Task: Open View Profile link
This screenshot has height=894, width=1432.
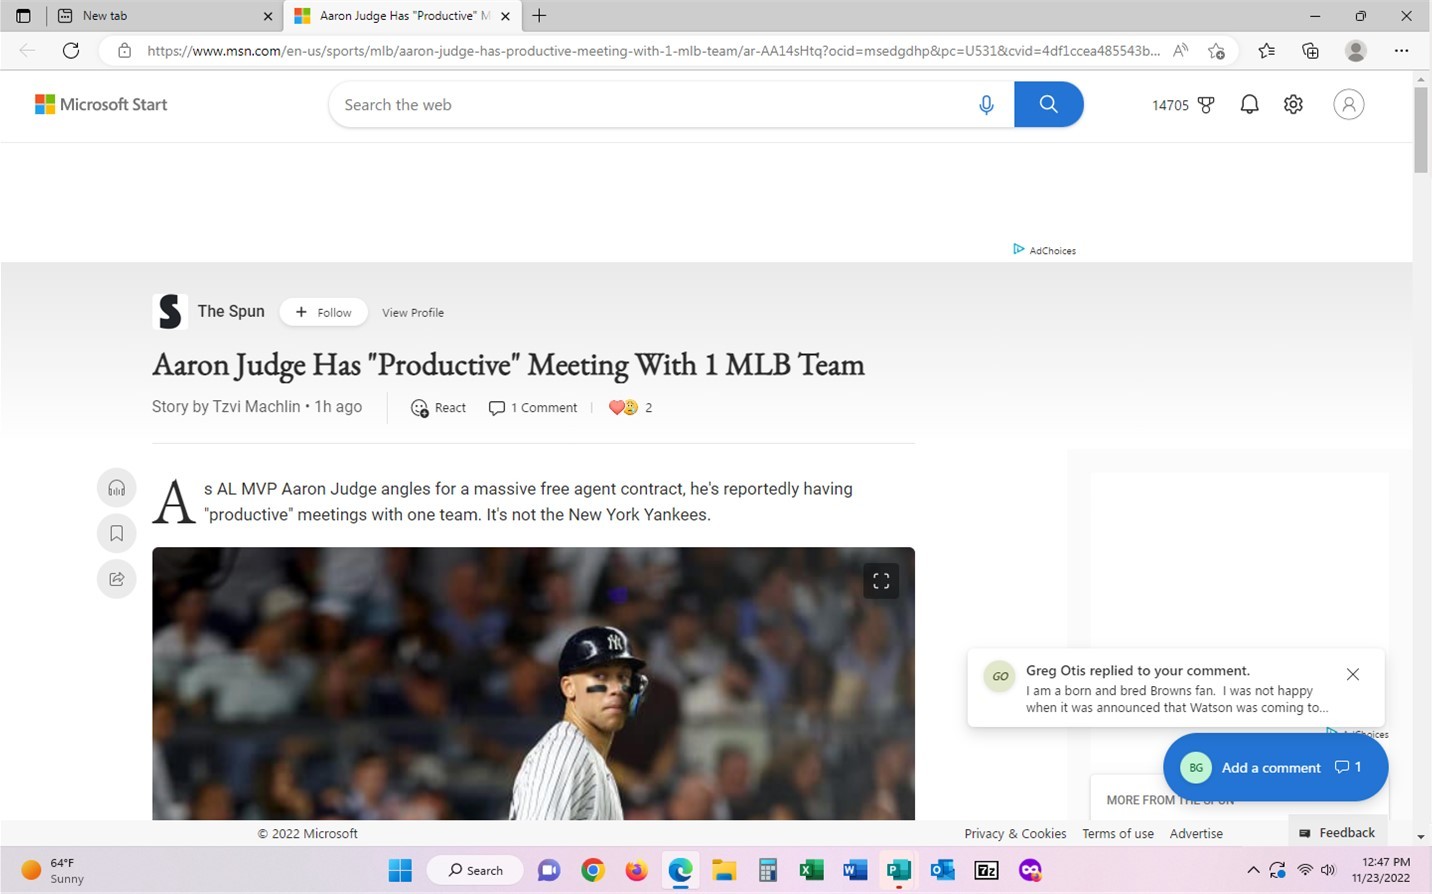Action: [413, 312]
